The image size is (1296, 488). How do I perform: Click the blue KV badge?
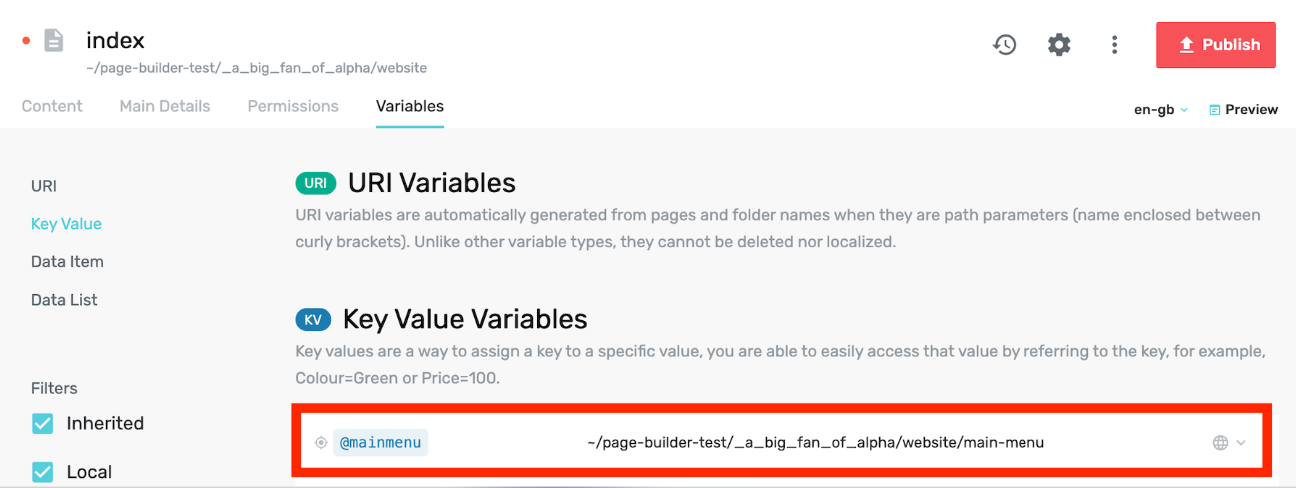[x=313, y=320]
